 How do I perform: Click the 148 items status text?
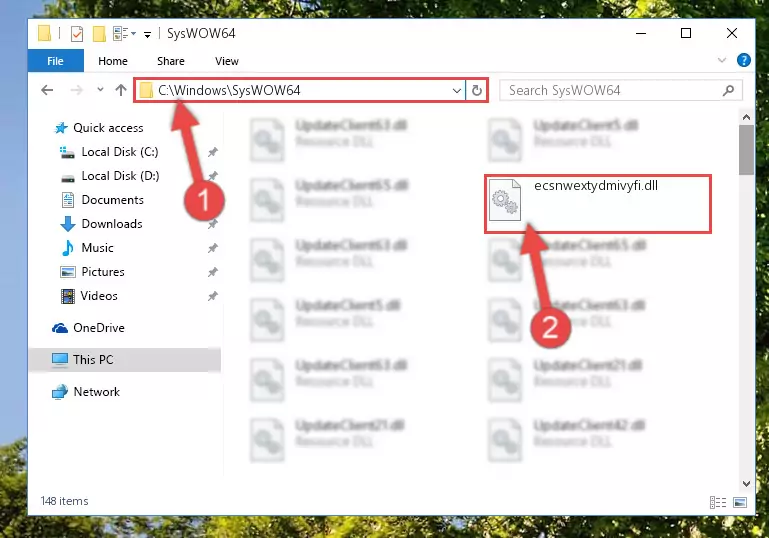(x=64, y=501)
